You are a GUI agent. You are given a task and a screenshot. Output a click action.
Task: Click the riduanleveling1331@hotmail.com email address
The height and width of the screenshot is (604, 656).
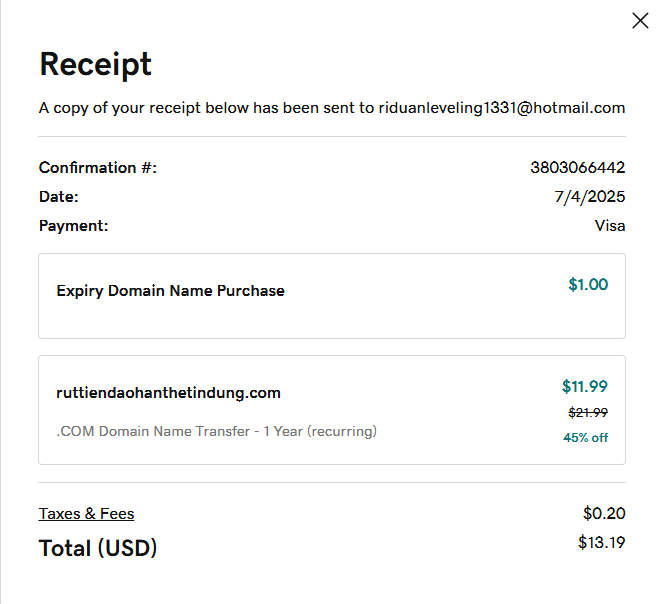point(502,108)
